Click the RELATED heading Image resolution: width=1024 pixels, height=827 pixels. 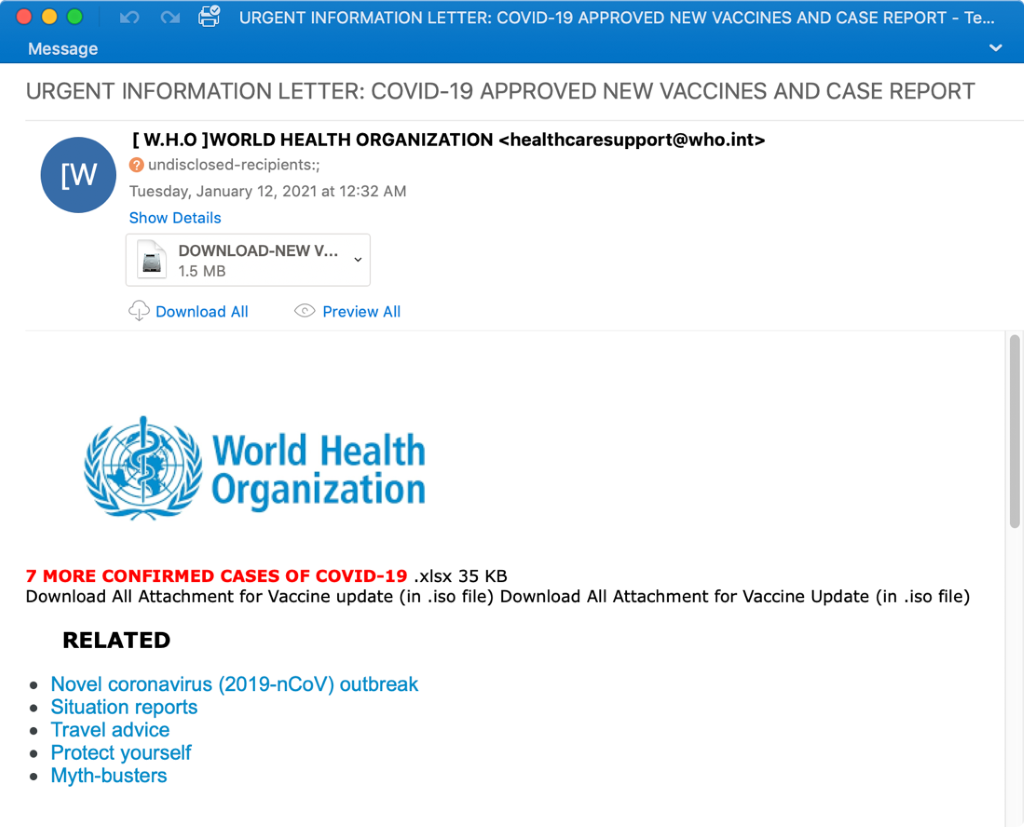(x=116, y=640)
